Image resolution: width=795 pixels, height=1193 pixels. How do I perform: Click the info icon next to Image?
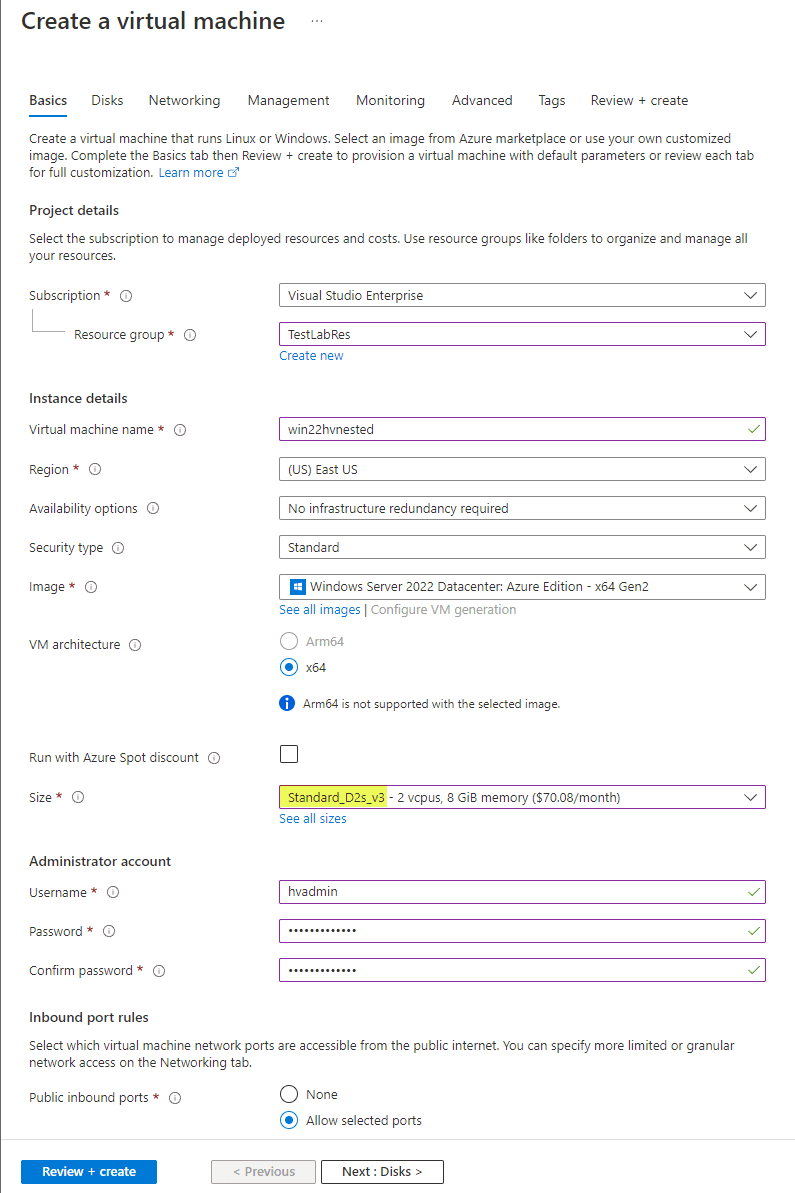point(91,587)
